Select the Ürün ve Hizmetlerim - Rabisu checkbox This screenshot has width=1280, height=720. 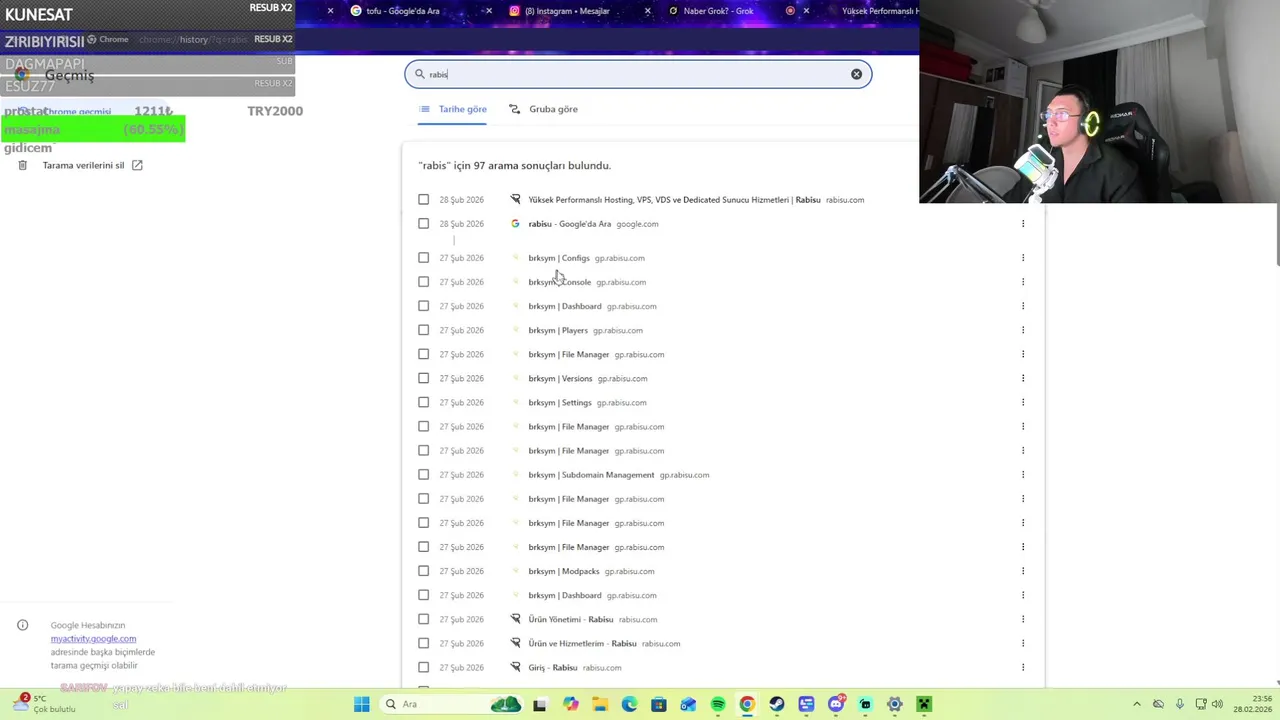(x=424, y=643)
